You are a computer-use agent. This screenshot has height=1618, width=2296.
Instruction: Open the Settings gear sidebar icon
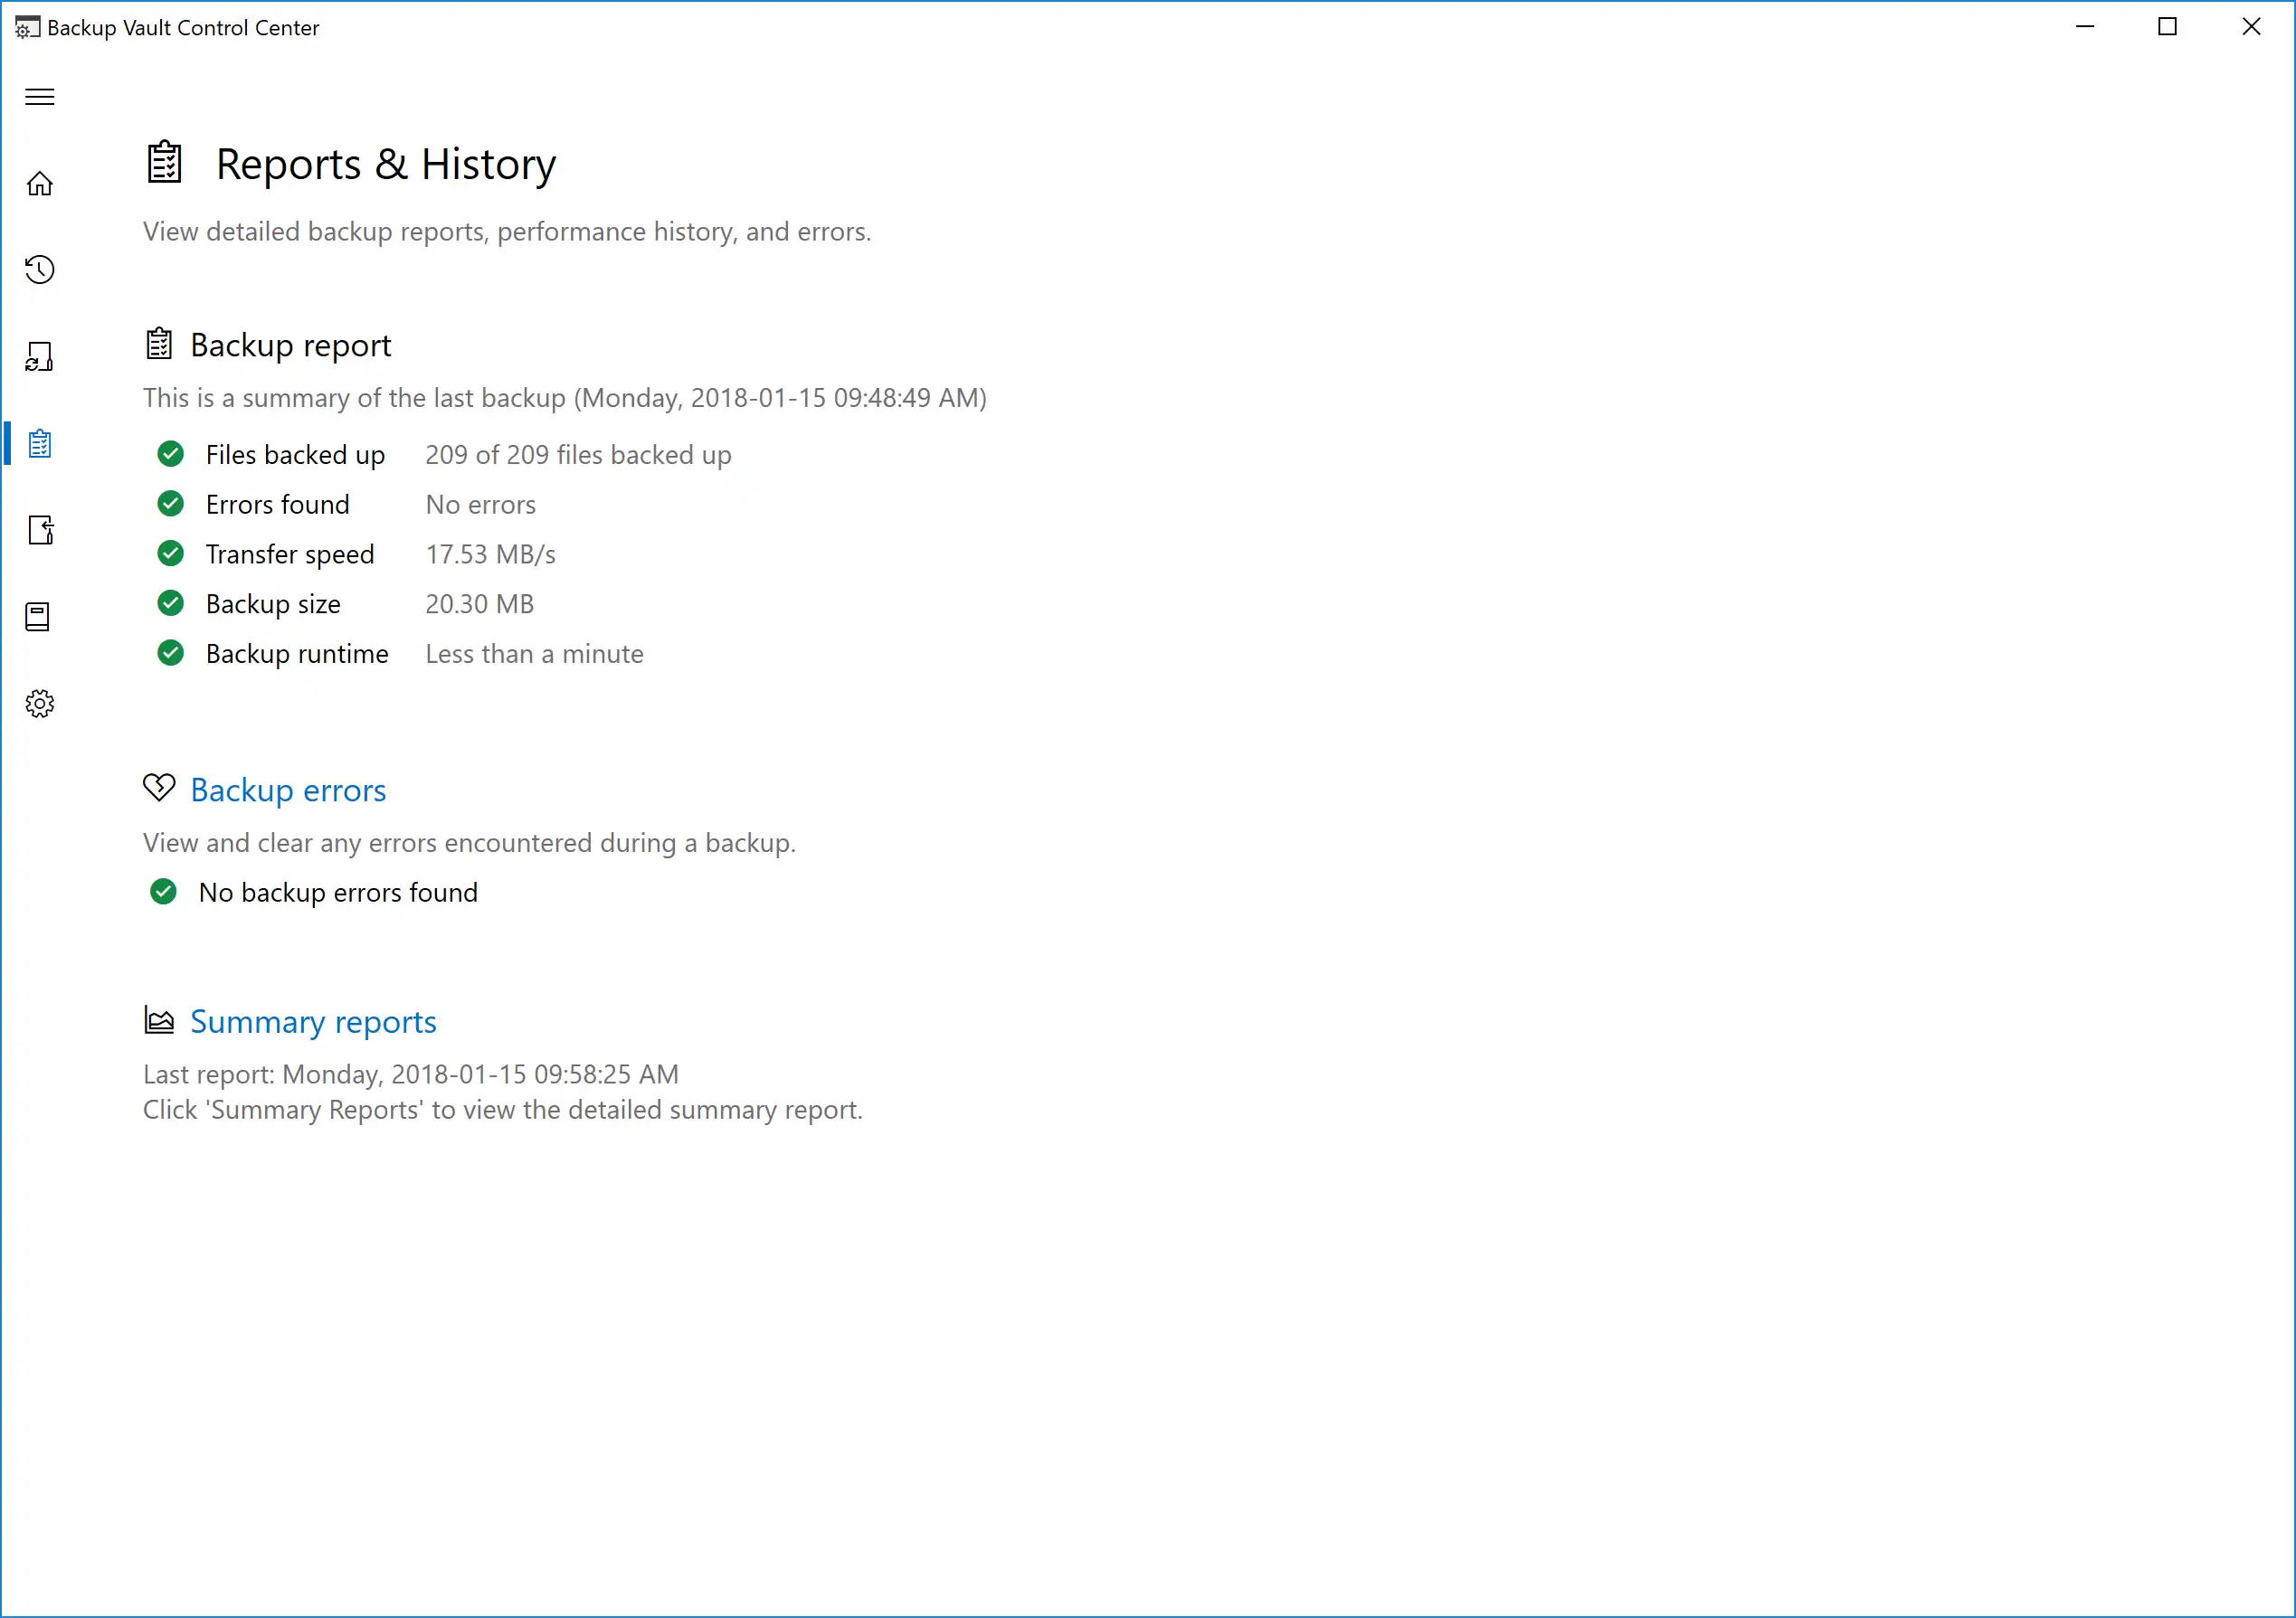[x=40, y=704]
